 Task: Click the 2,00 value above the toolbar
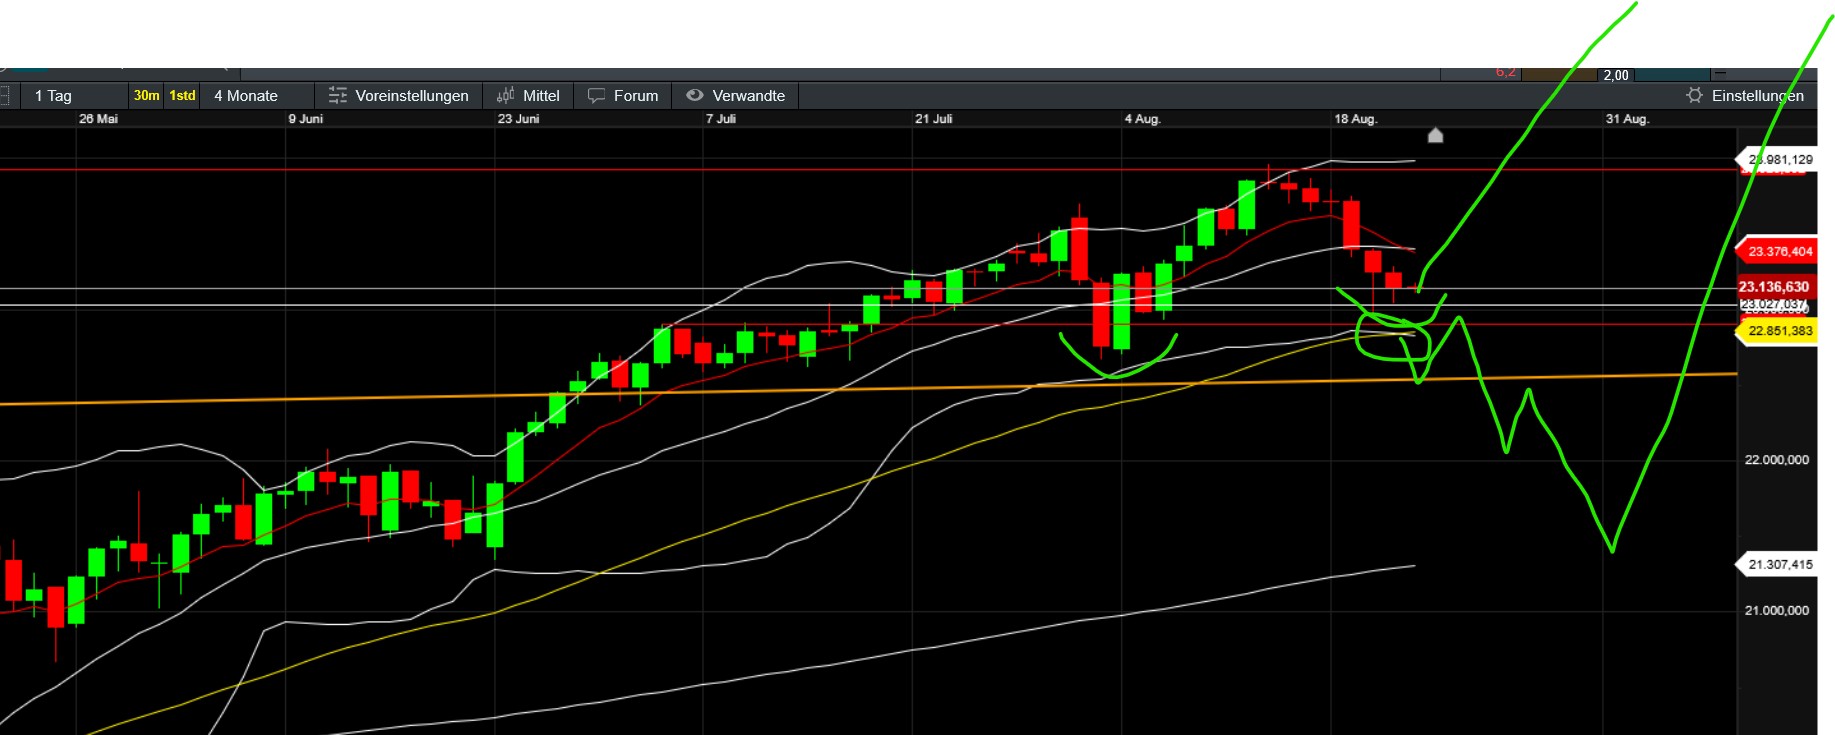1616,75
